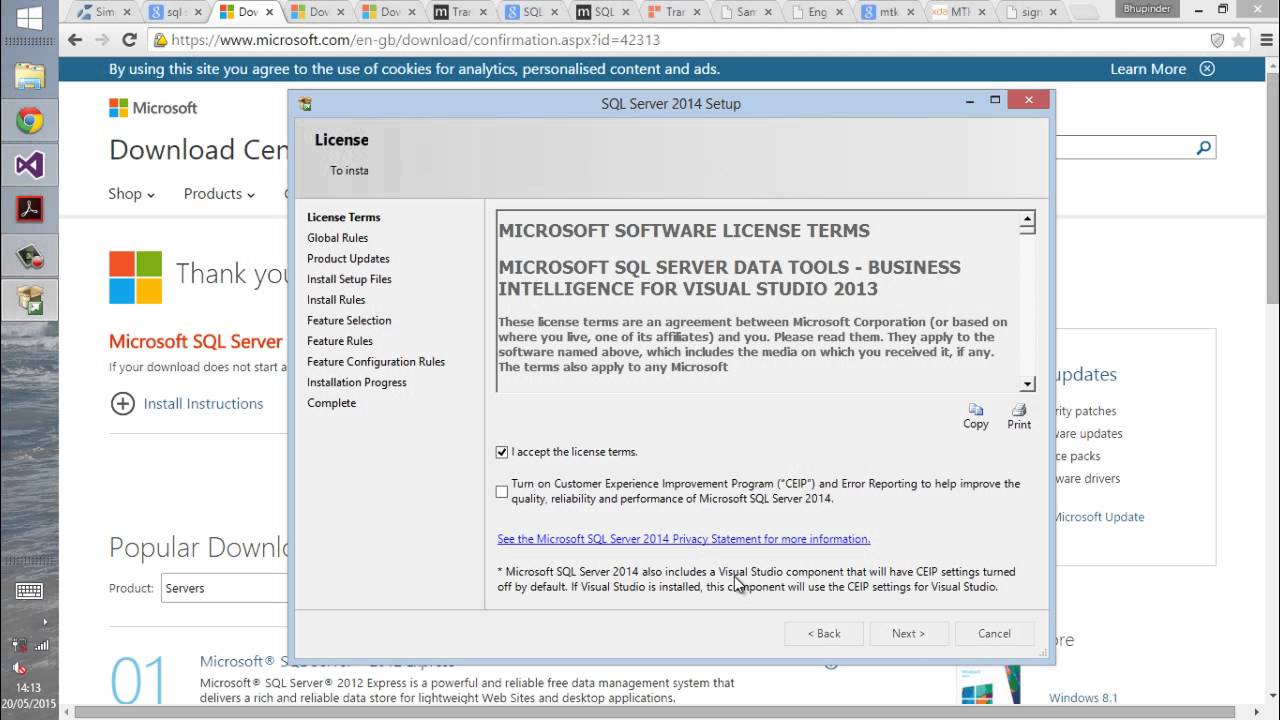Go back in Chrome browser
The image size is (1280, 720).
[x=75, y=40]
